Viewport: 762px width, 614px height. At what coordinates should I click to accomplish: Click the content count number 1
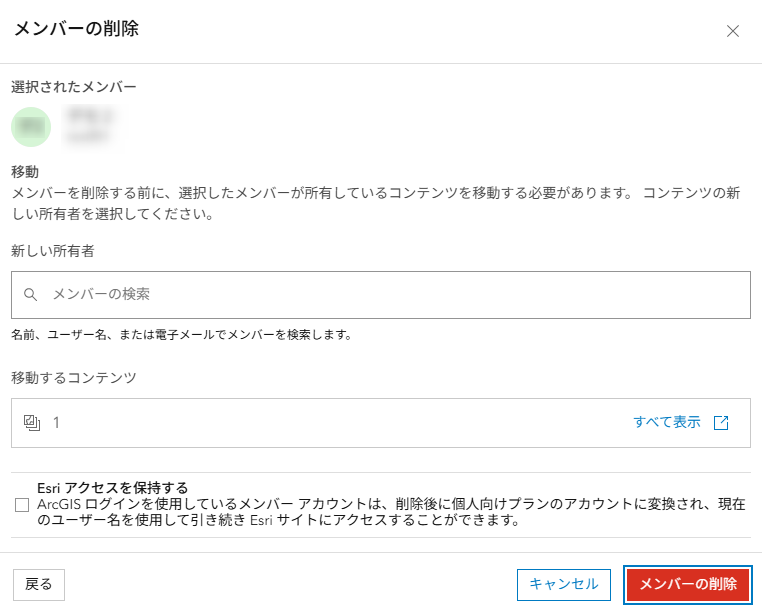[56, 423]
